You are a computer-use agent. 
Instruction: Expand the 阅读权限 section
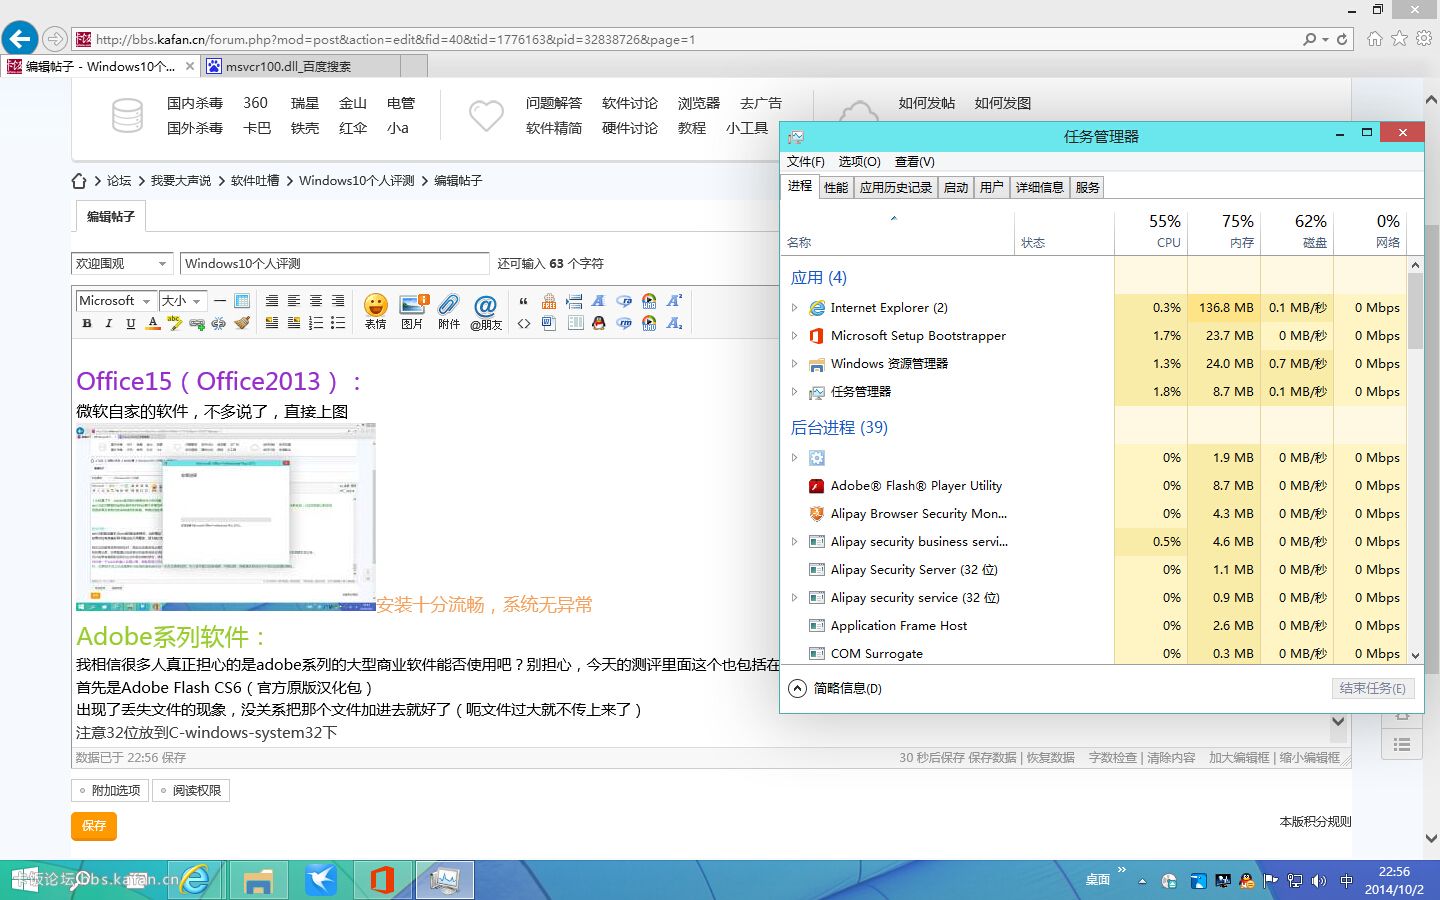[x=191, y=790]
